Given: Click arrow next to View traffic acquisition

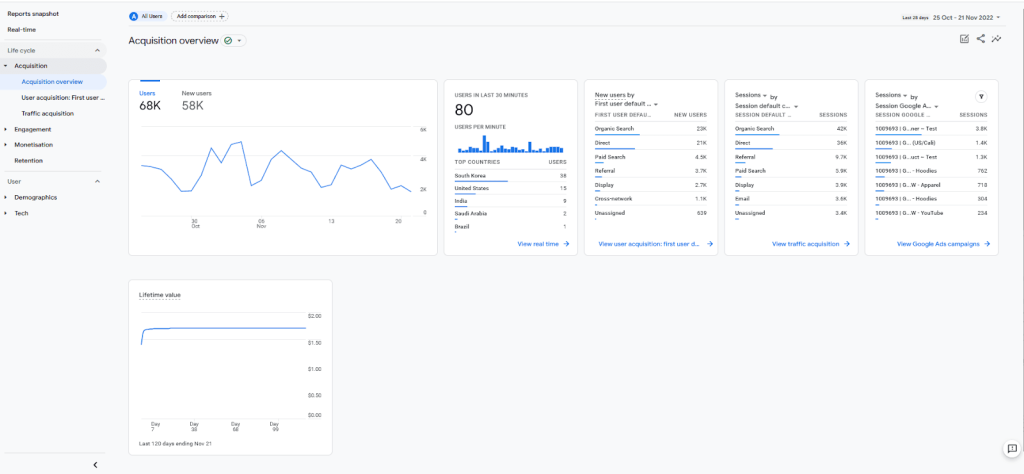Looking at the screenshot, I should [846, 244].
